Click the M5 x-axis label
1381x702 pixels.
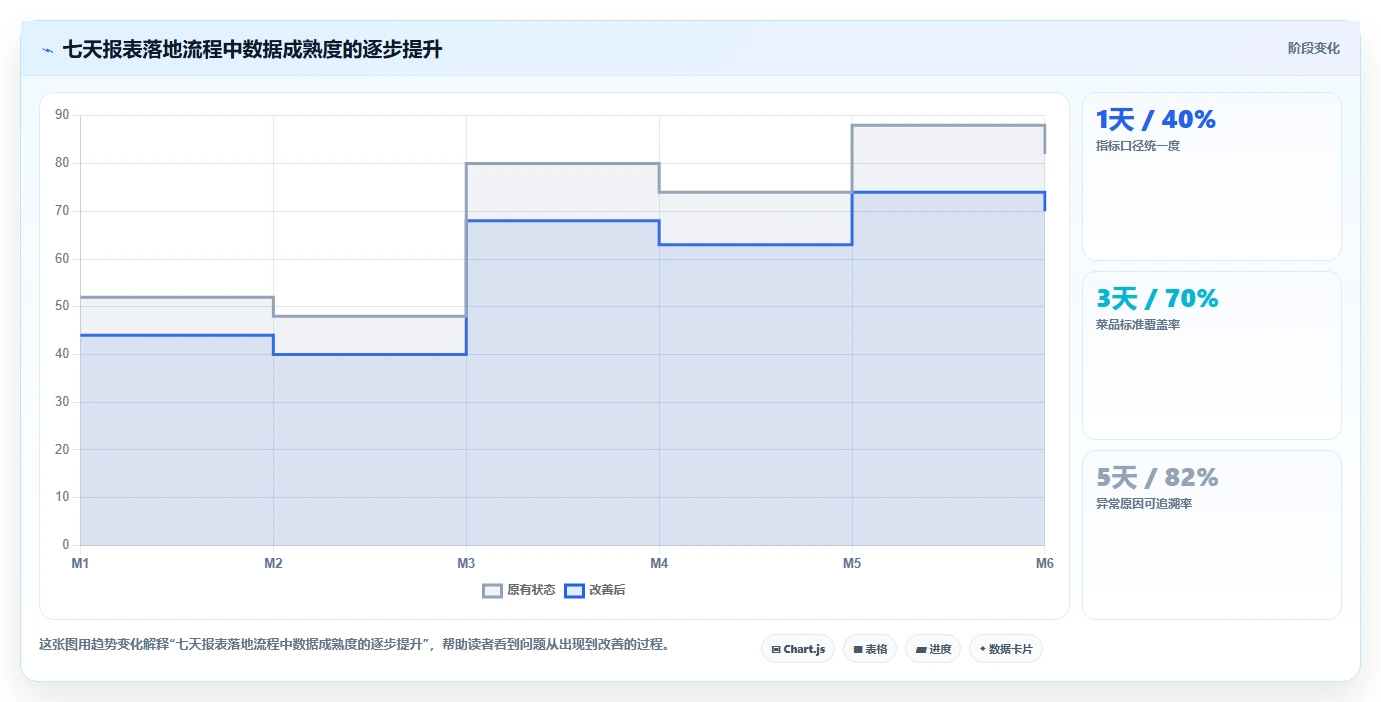tap(852, 564)
